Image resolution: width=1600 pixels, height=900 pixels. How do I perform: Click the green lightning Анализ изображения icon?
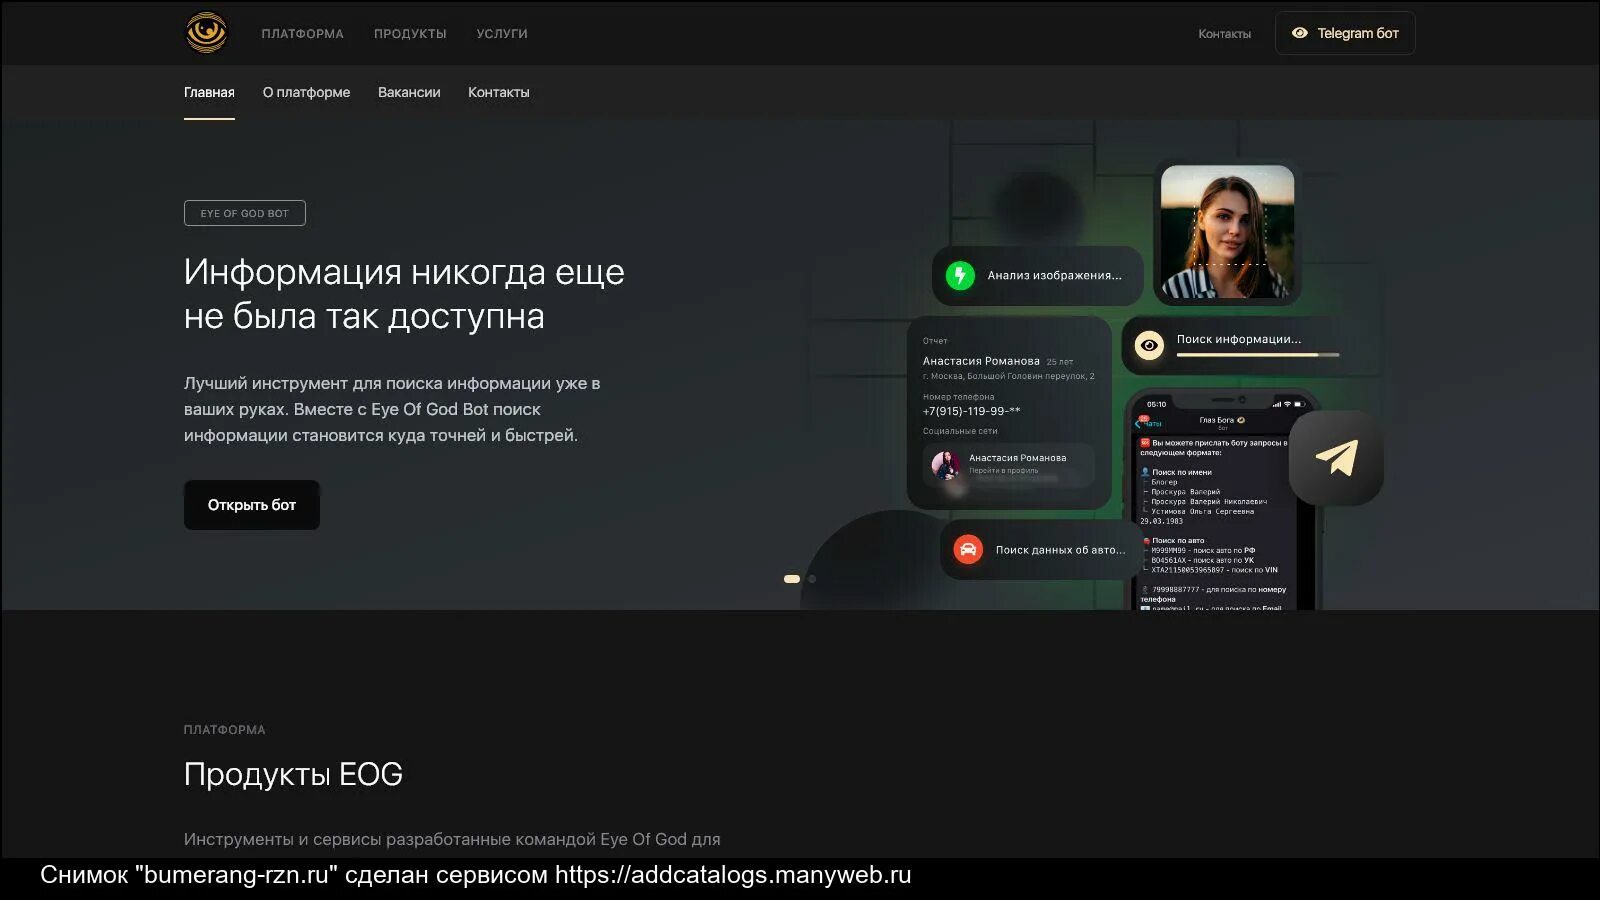tap(960, 275)
